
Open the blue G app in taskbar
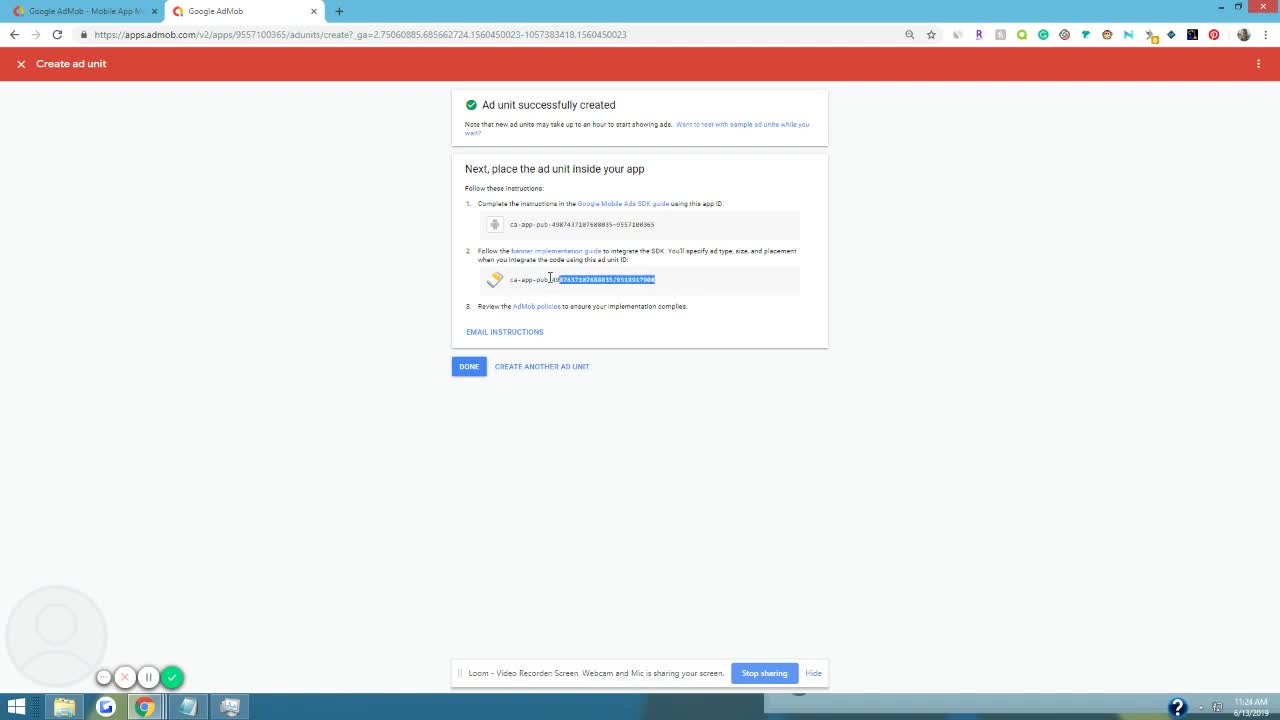[x=105, y=707]
